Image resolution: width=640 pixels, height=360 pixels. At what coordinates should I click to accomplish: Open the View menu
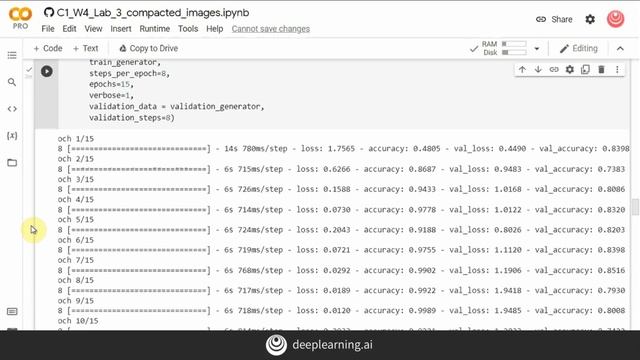click(x=93, y=29)
